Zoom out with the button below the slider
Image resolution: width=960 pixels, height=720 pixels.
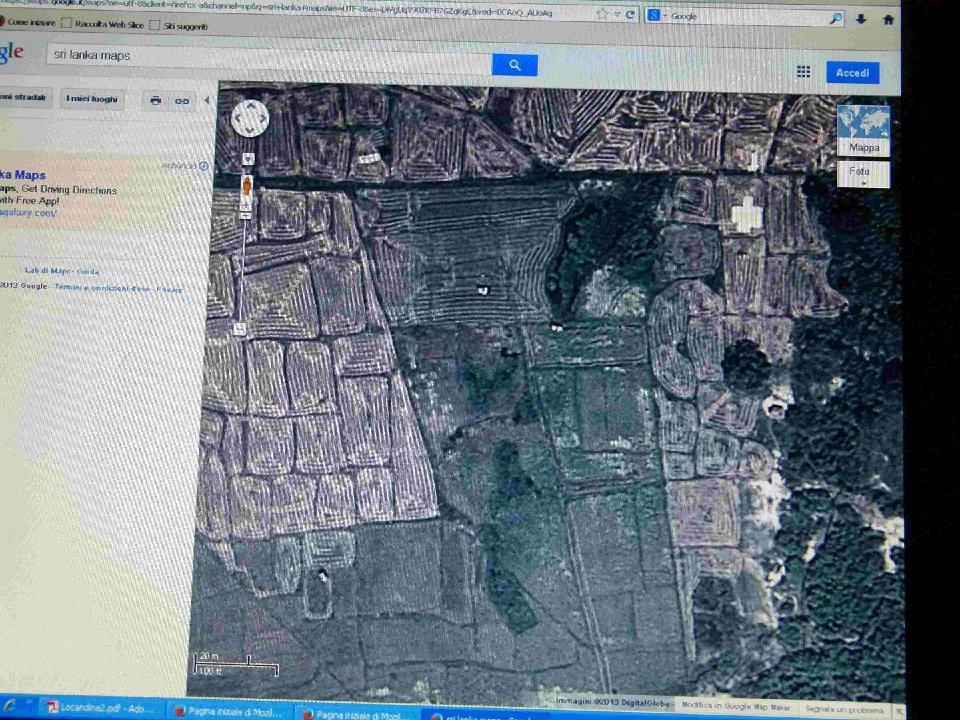pos(239,329)
